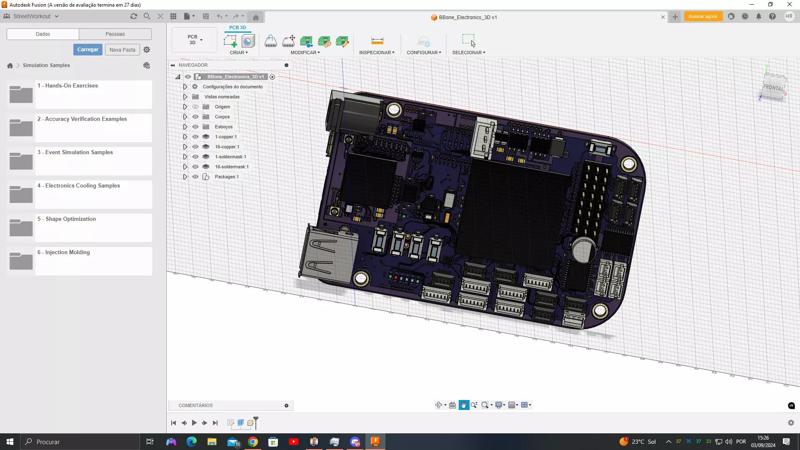
Task: Click the Carregar button
Action: click(x=88, y=49)
